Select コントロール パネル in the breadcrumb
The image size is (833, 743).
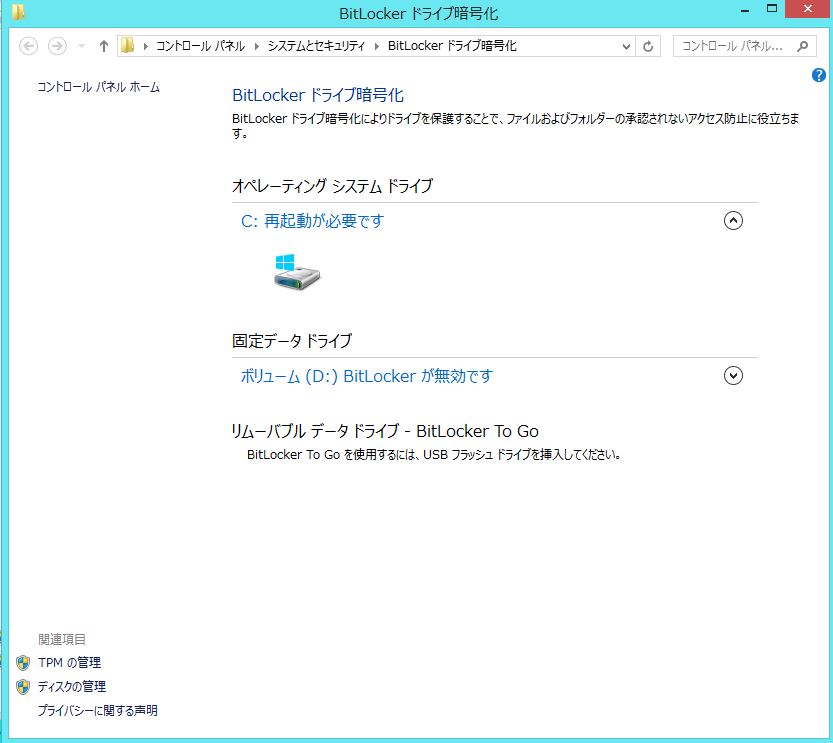200,46
